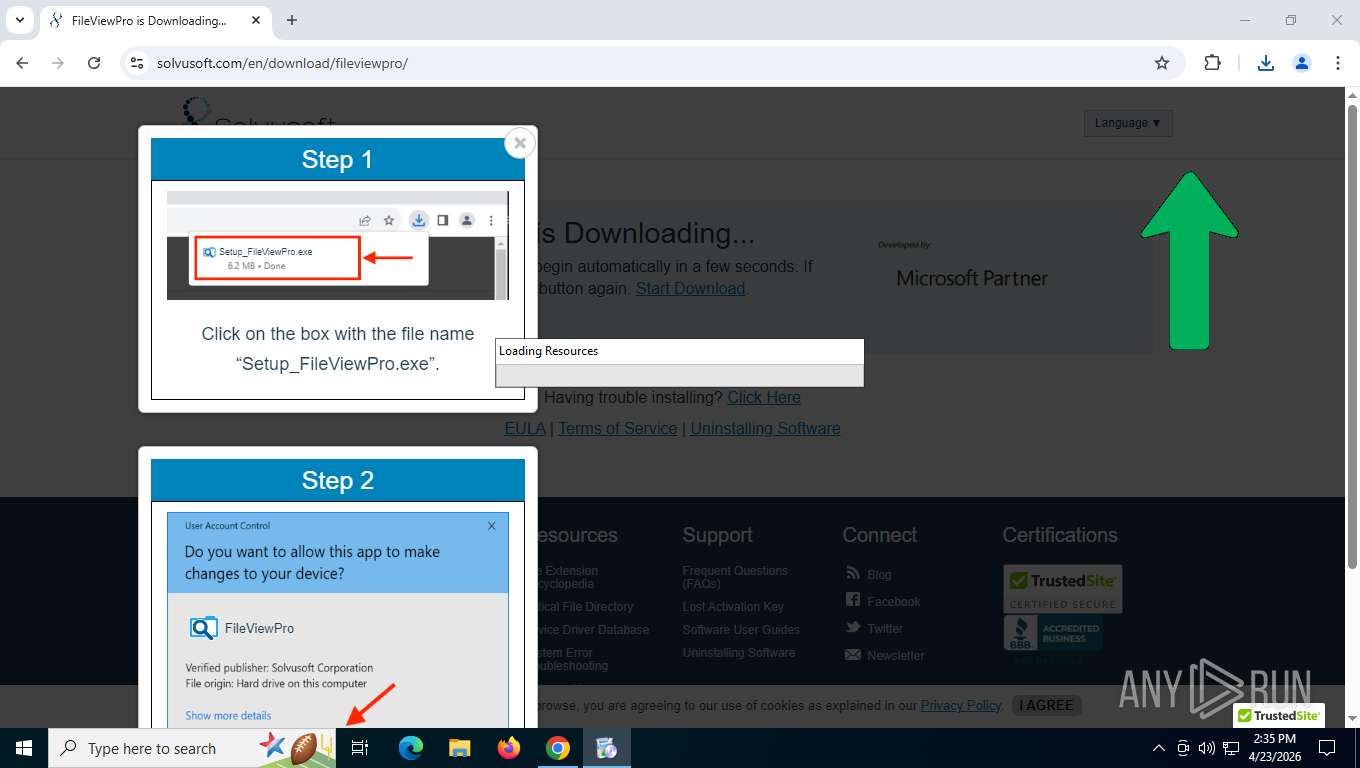Image resolution: width=1360 pixels, height=768 pixels.
Task: Launch Firefox from the taskbar
Action: click(x=509, y=748)
